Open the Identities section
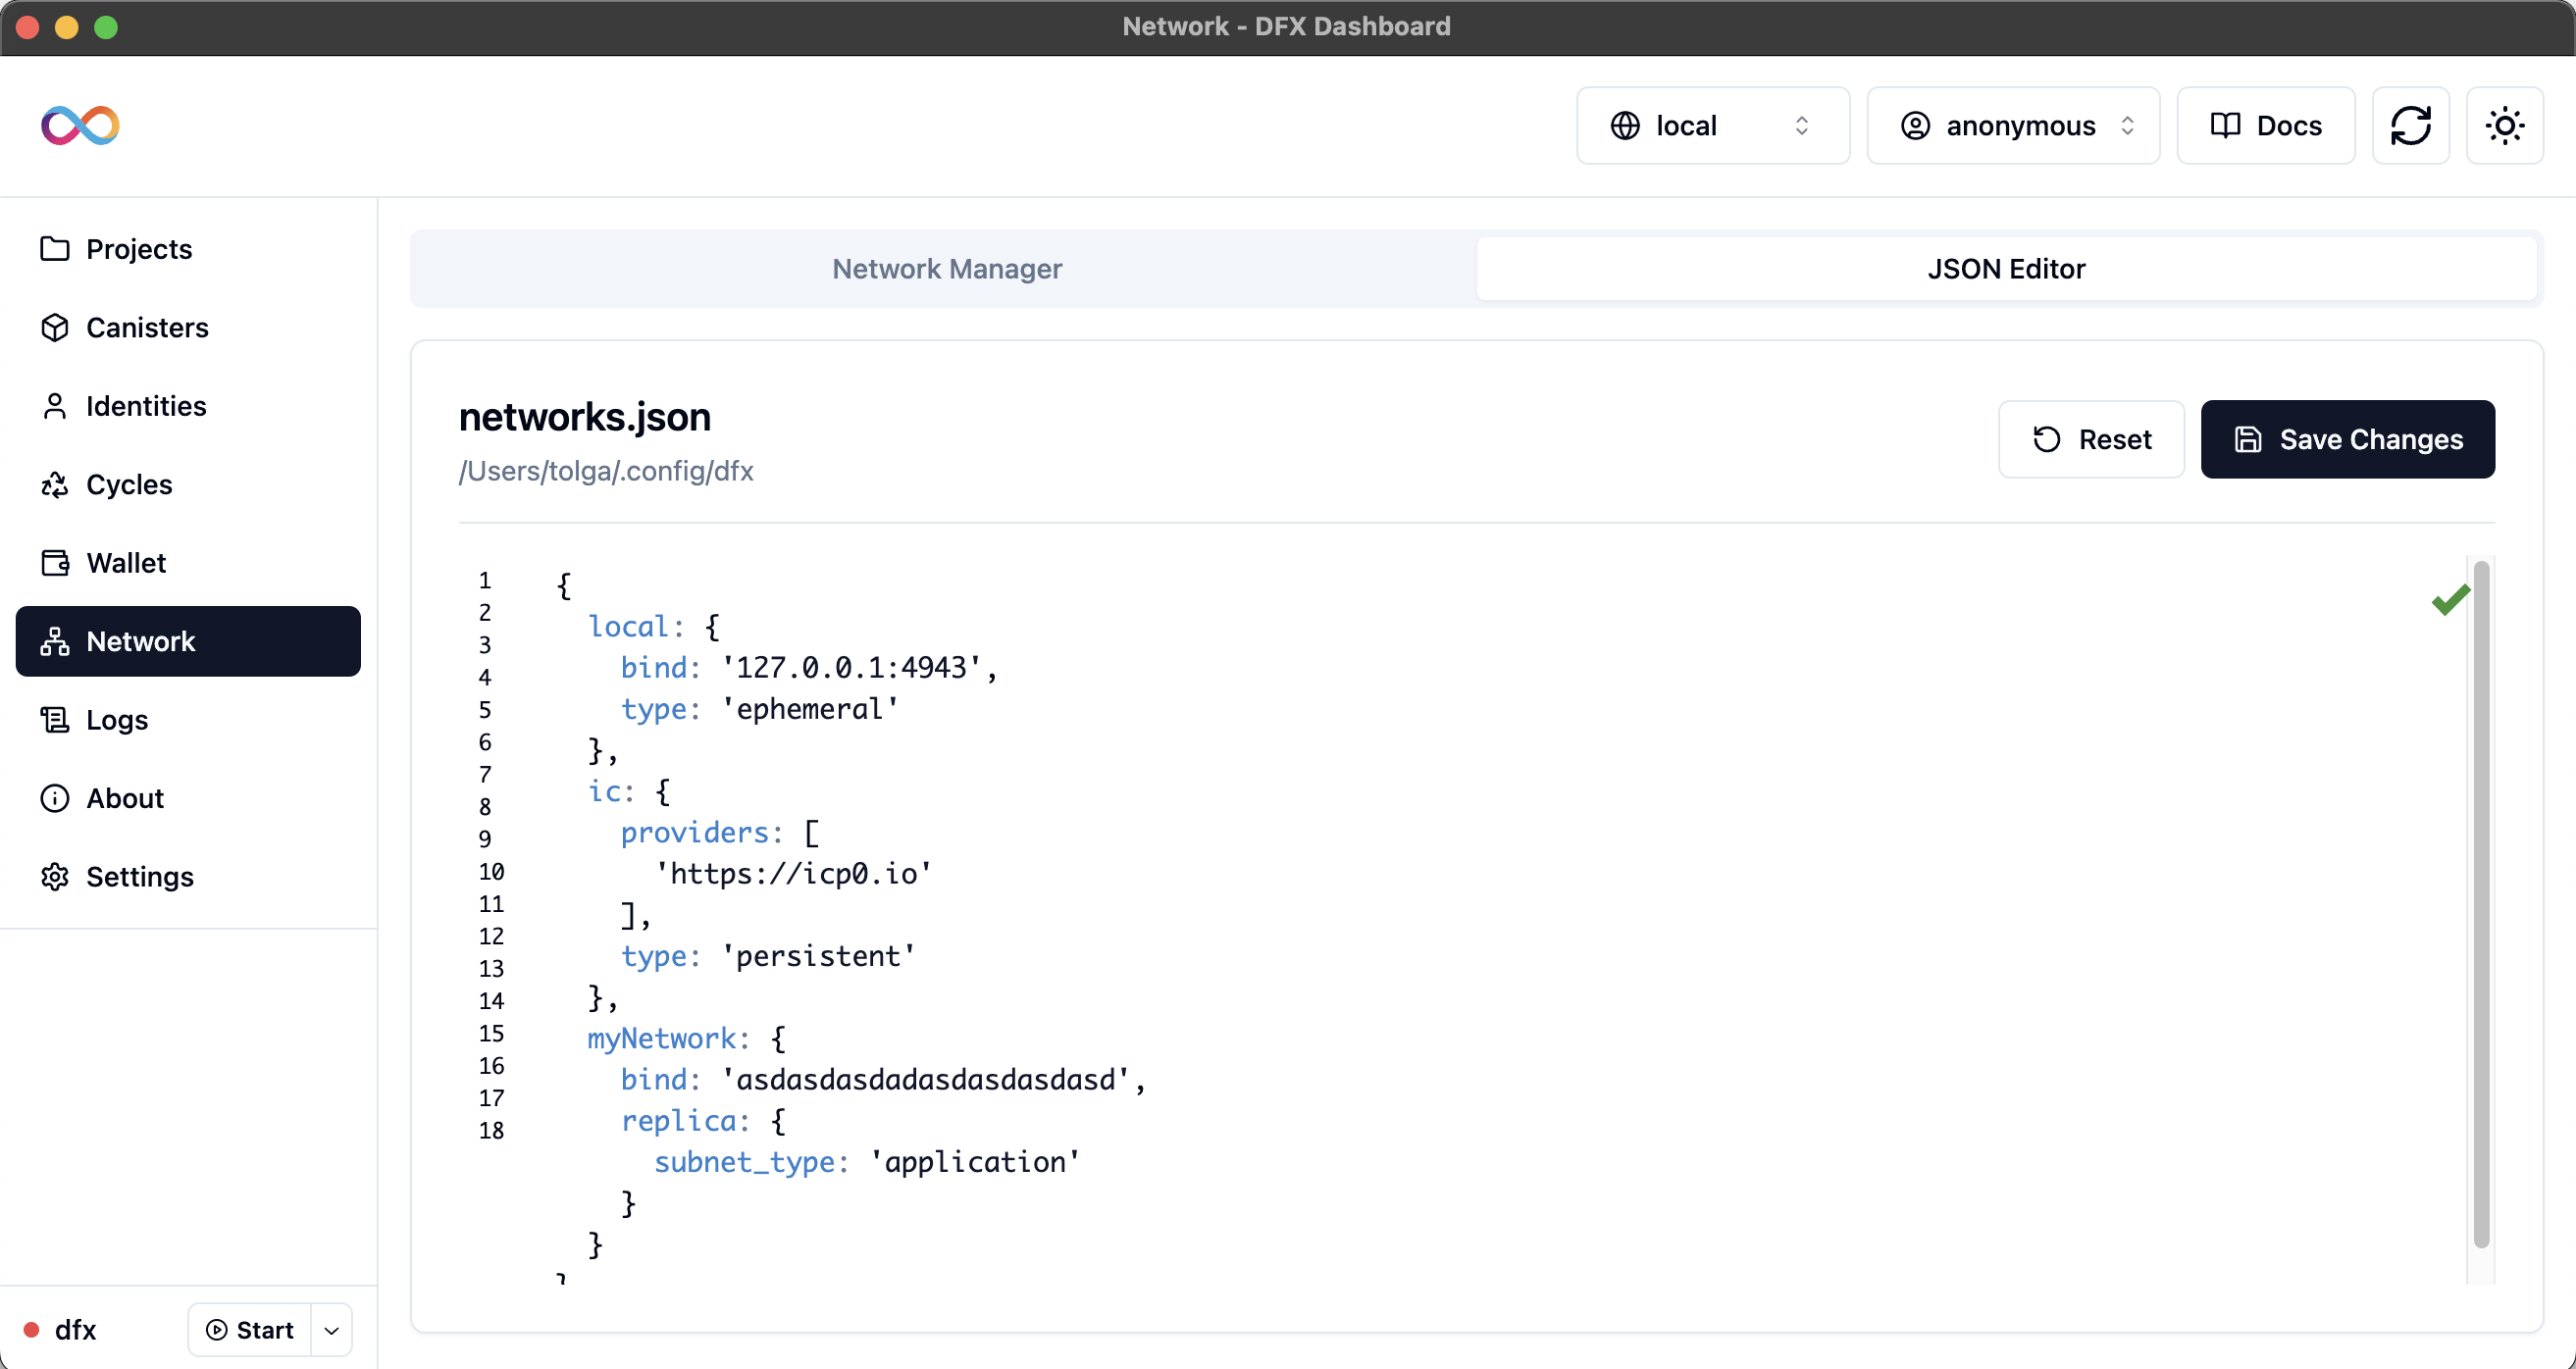2576x1369 pixels. [x=145, y=405]
